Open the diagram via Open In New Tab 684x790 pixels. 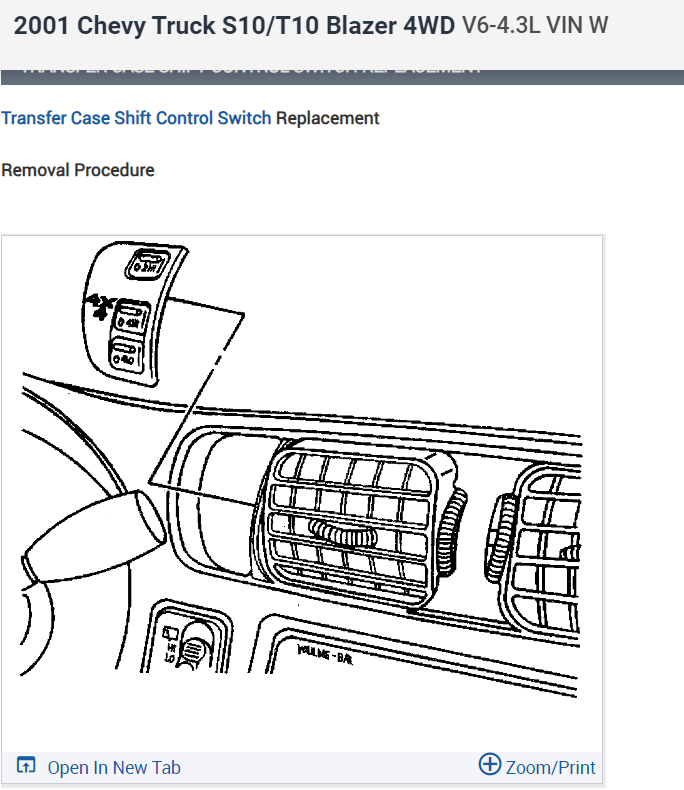point(114,768)
